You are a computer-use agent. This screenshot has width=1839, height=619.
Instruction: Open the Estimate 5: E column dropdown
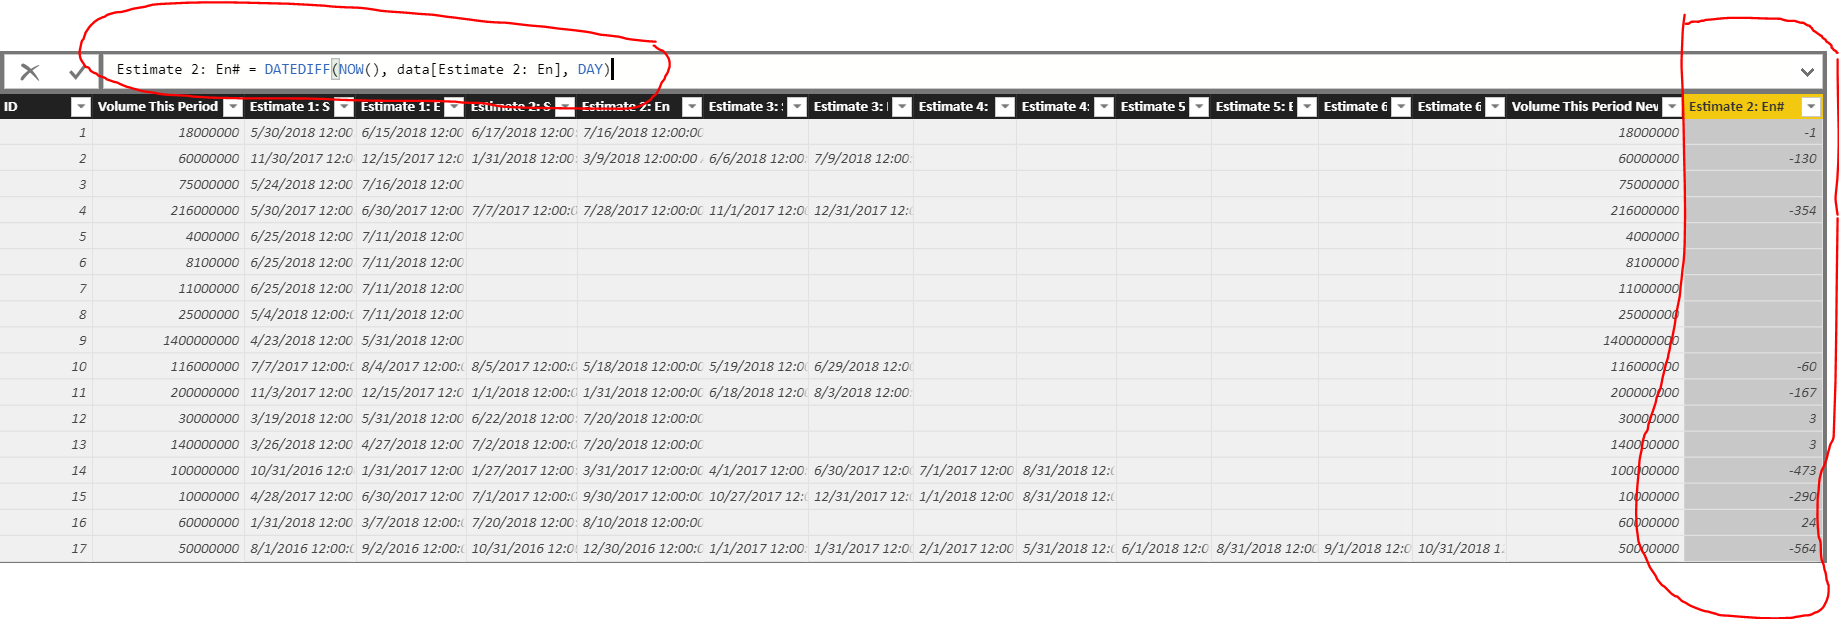(x=1307, y=107)
